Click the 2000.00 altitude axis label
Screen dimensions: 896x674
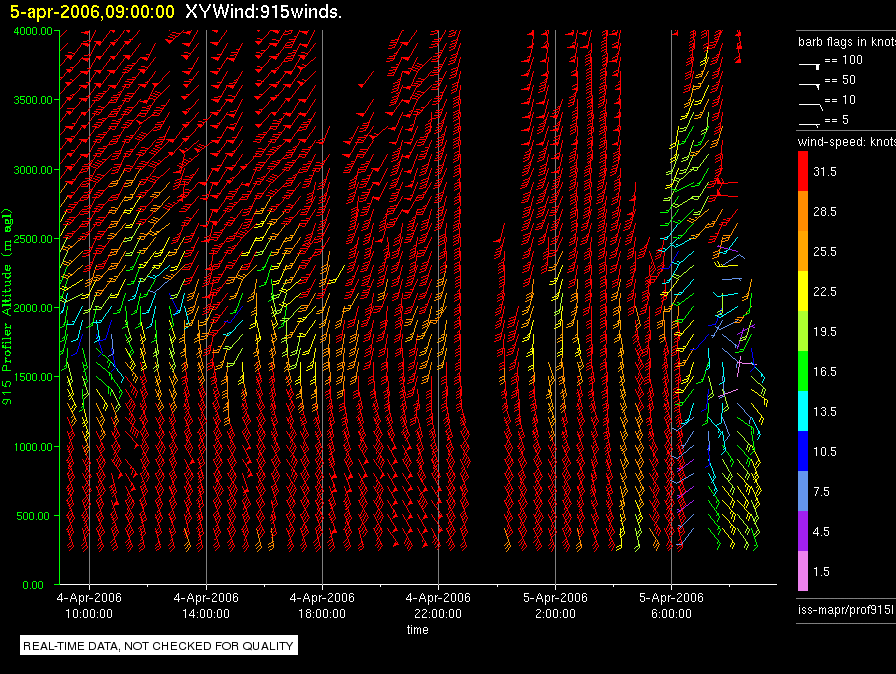[33, 308]
